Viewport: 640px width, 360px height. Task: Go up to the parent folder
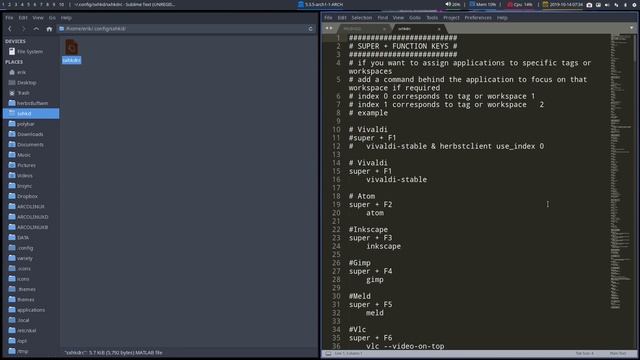coord(36,29)
